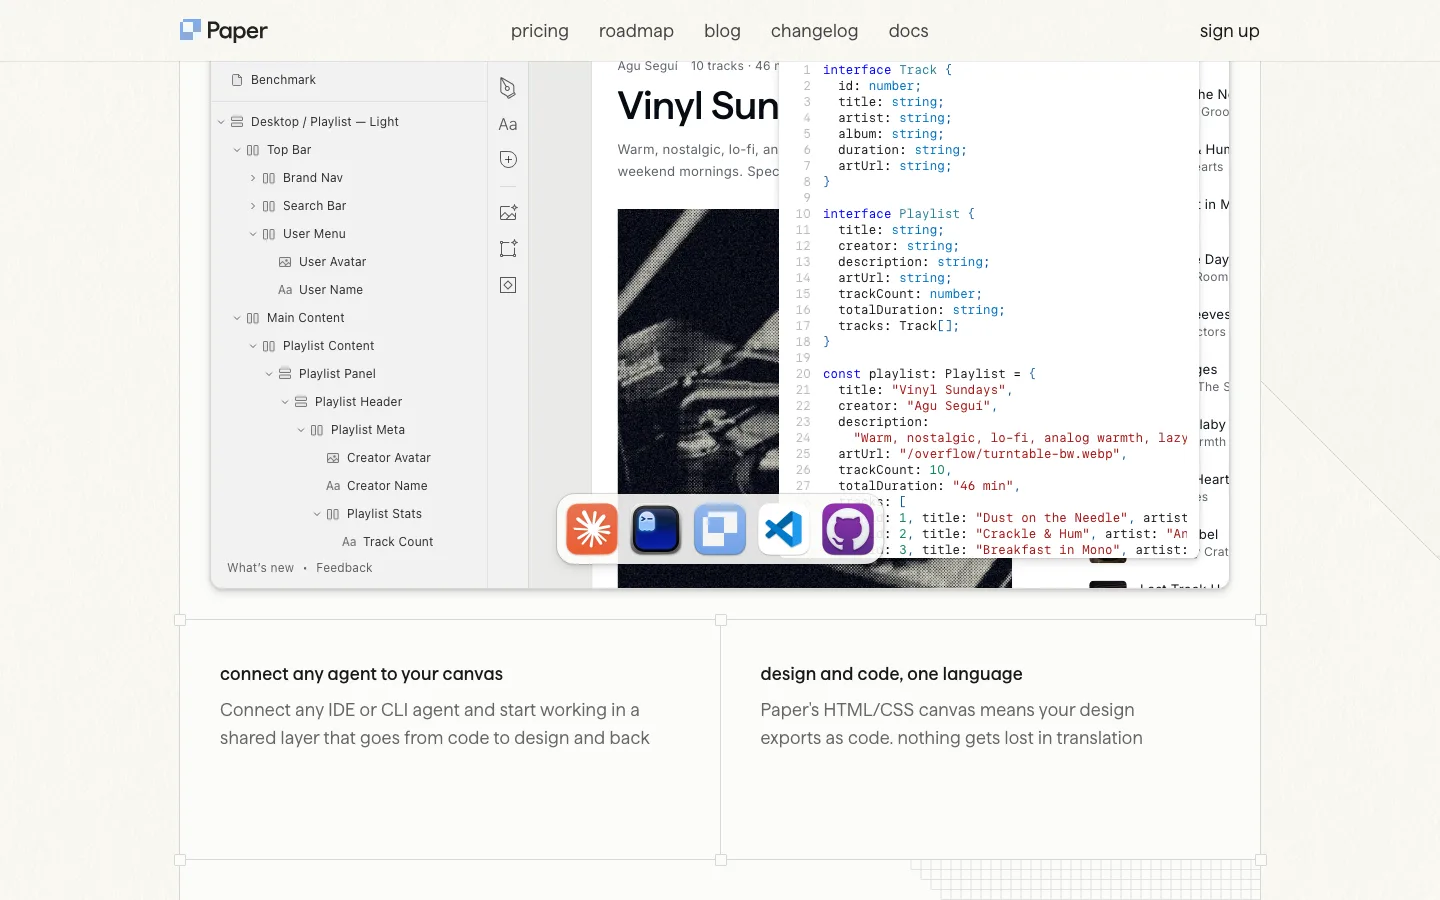Click the columns icon beside Top Bar
The image size is (1440, 900).
tap(253, 150)
